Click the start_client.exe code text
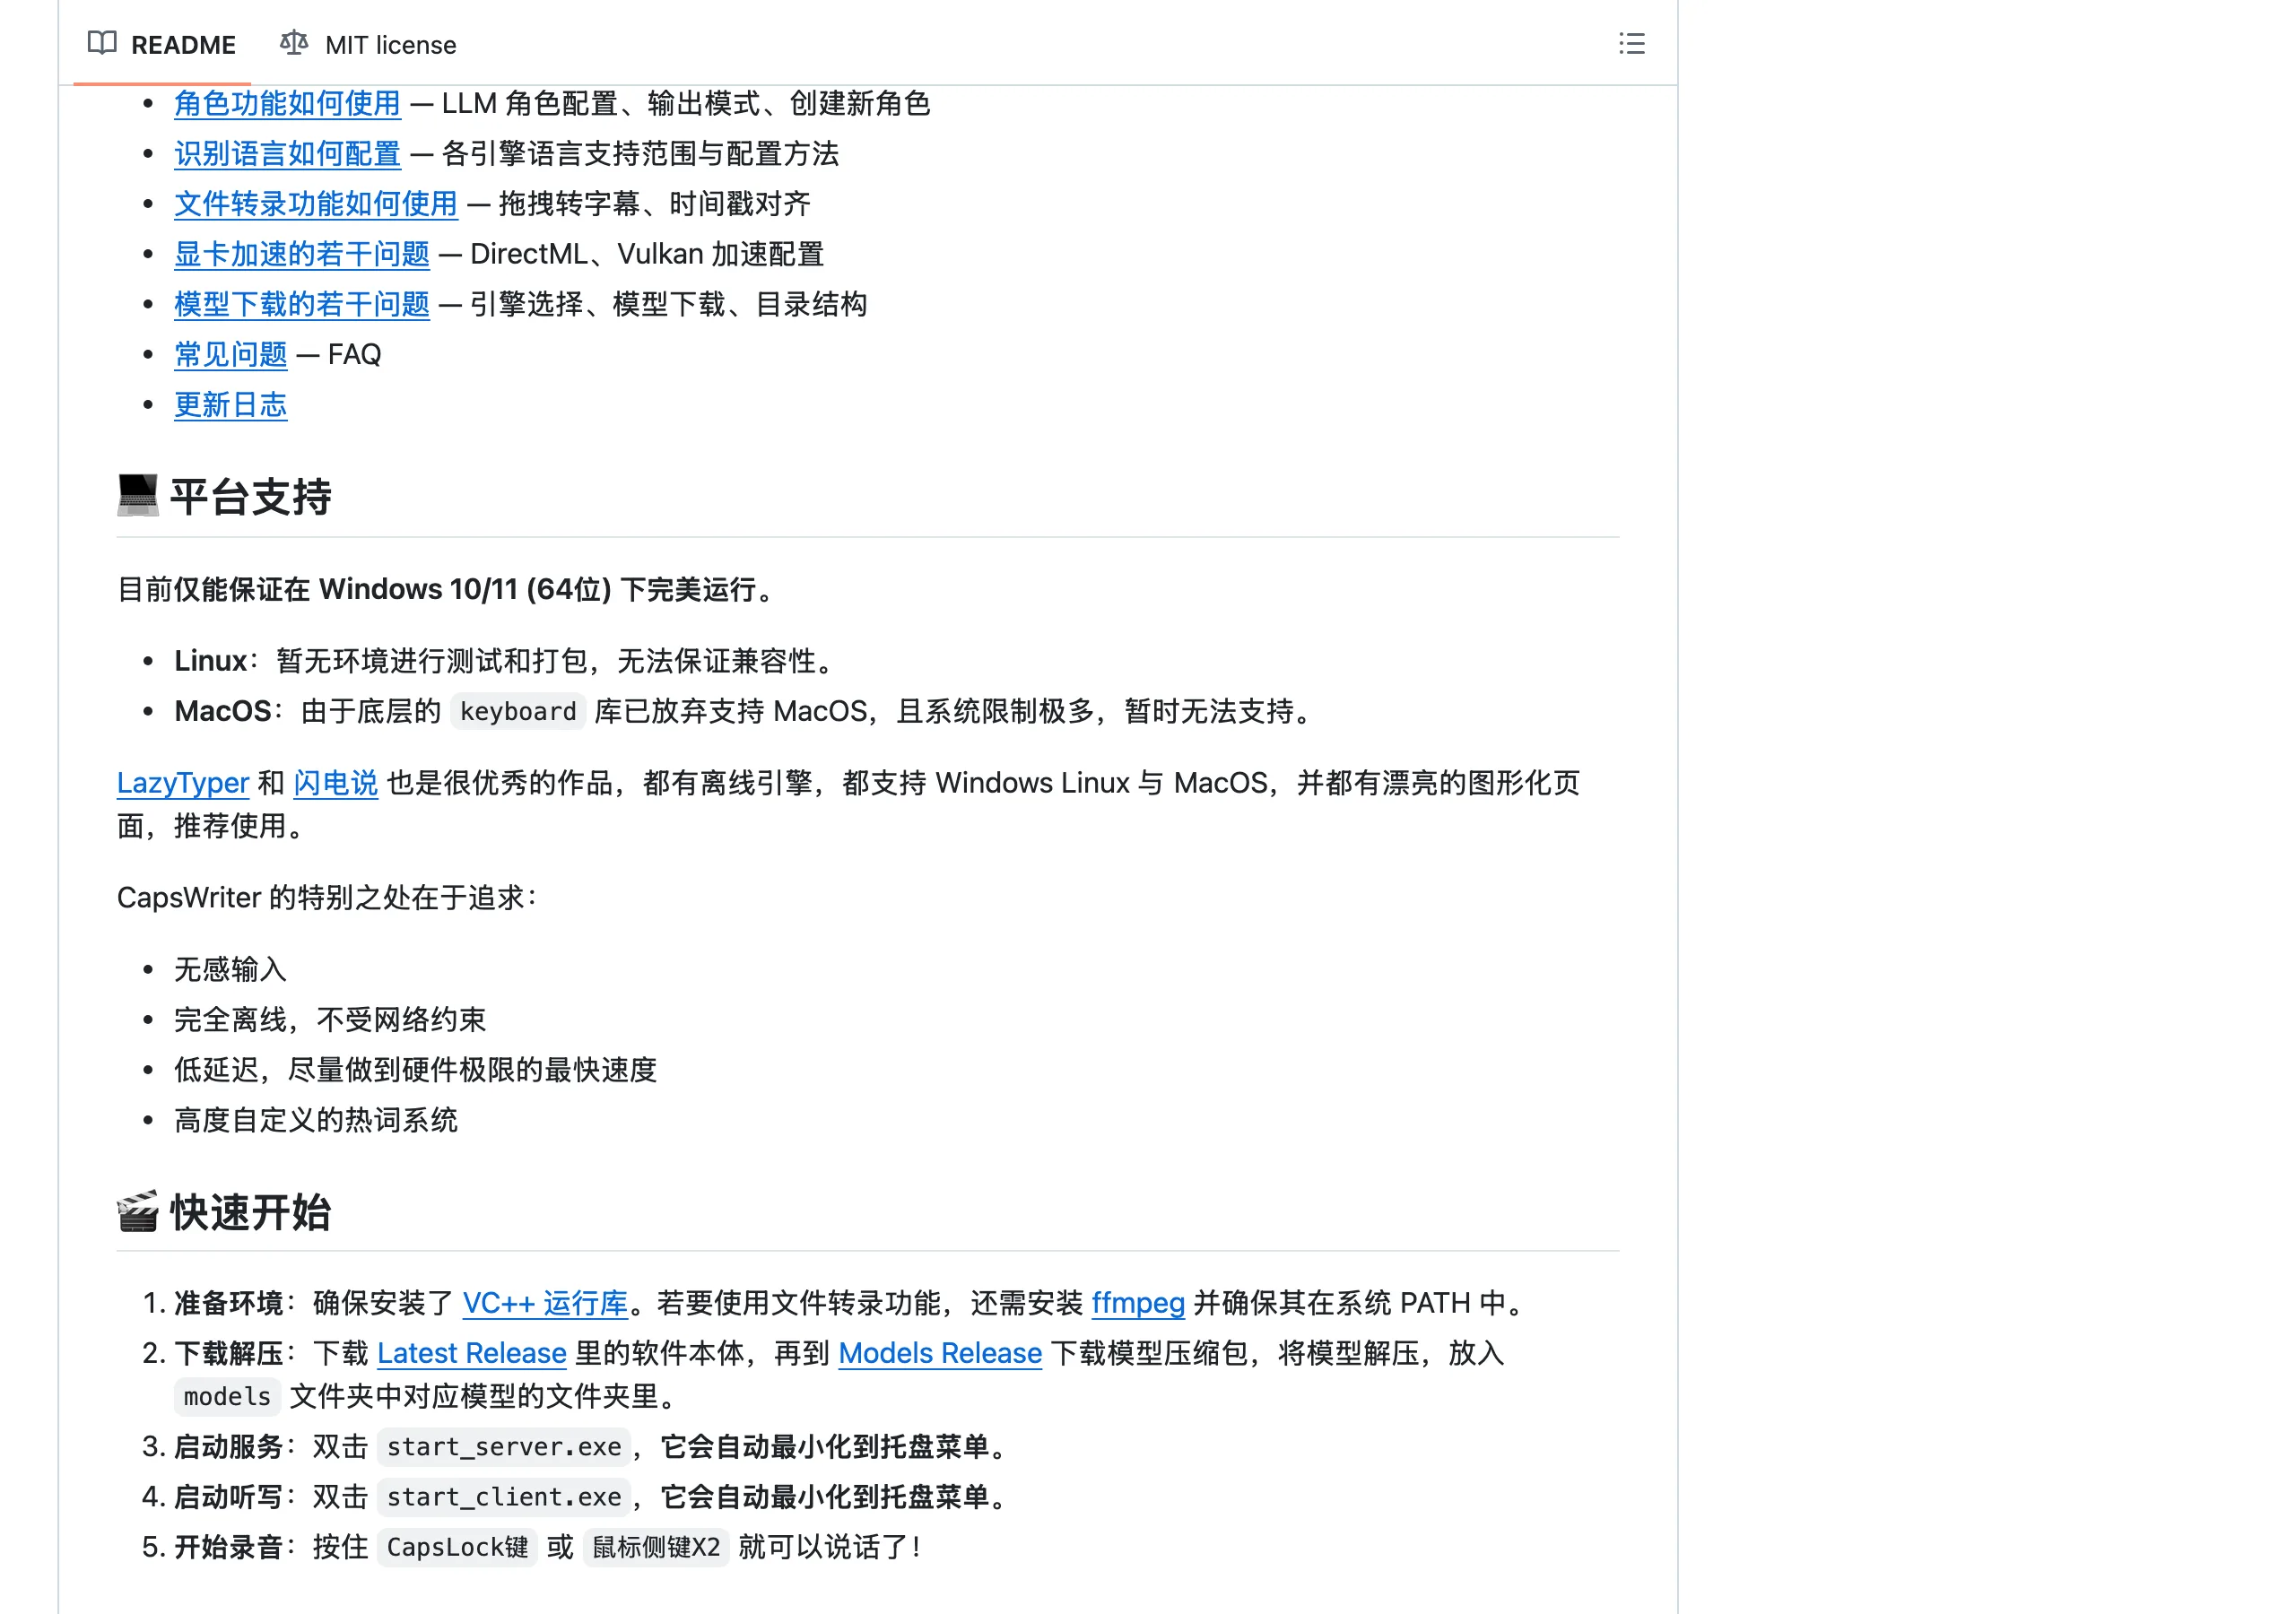 (504, 1497)
